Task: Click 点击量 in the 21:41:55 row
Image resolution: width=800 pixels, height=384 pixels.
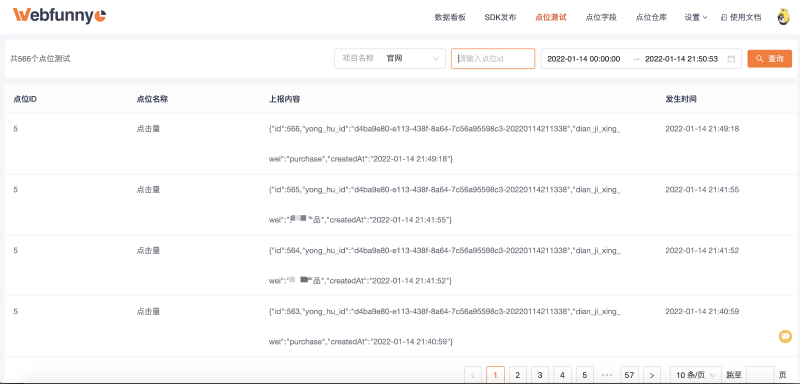Action: click(x=148, y=190)
